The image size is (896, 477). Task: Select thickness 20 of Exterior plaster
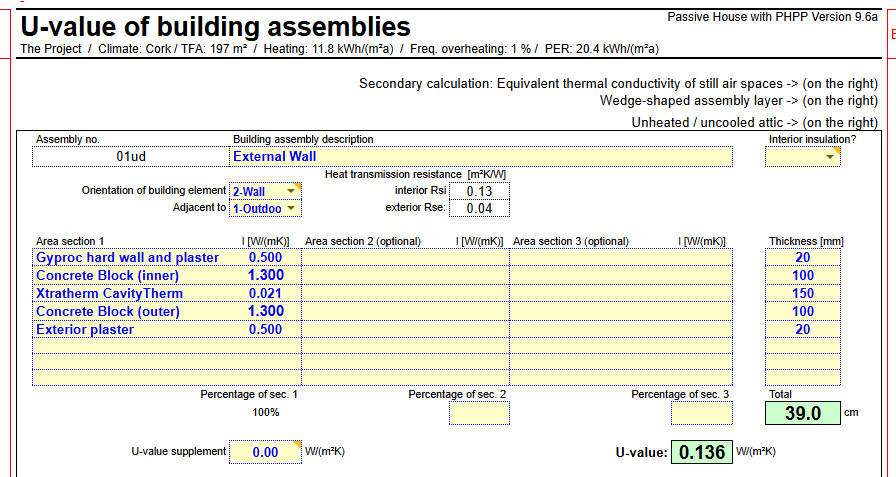tap(803, 330)
